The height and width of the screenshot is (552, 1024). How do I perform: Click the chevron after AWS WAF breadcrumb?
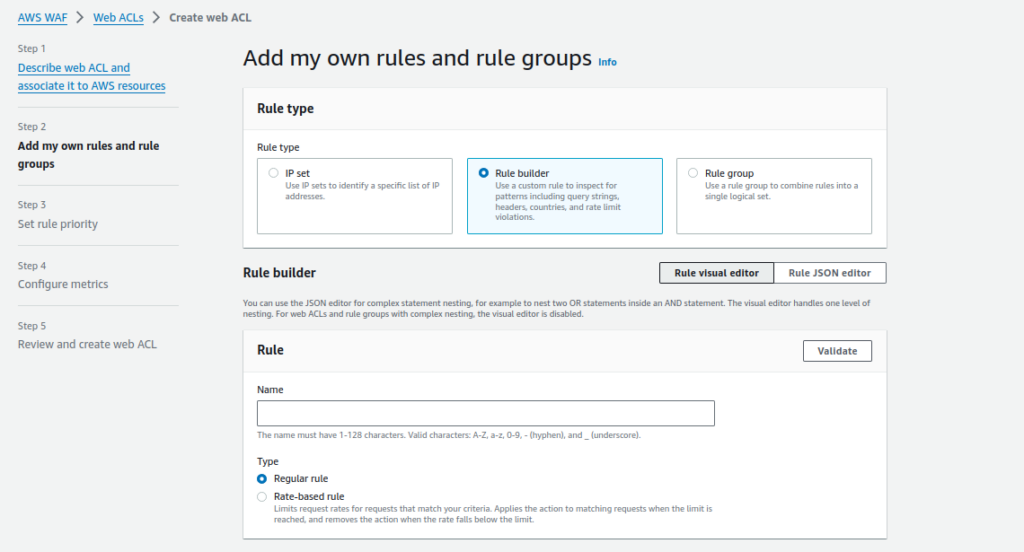point(79,18)
